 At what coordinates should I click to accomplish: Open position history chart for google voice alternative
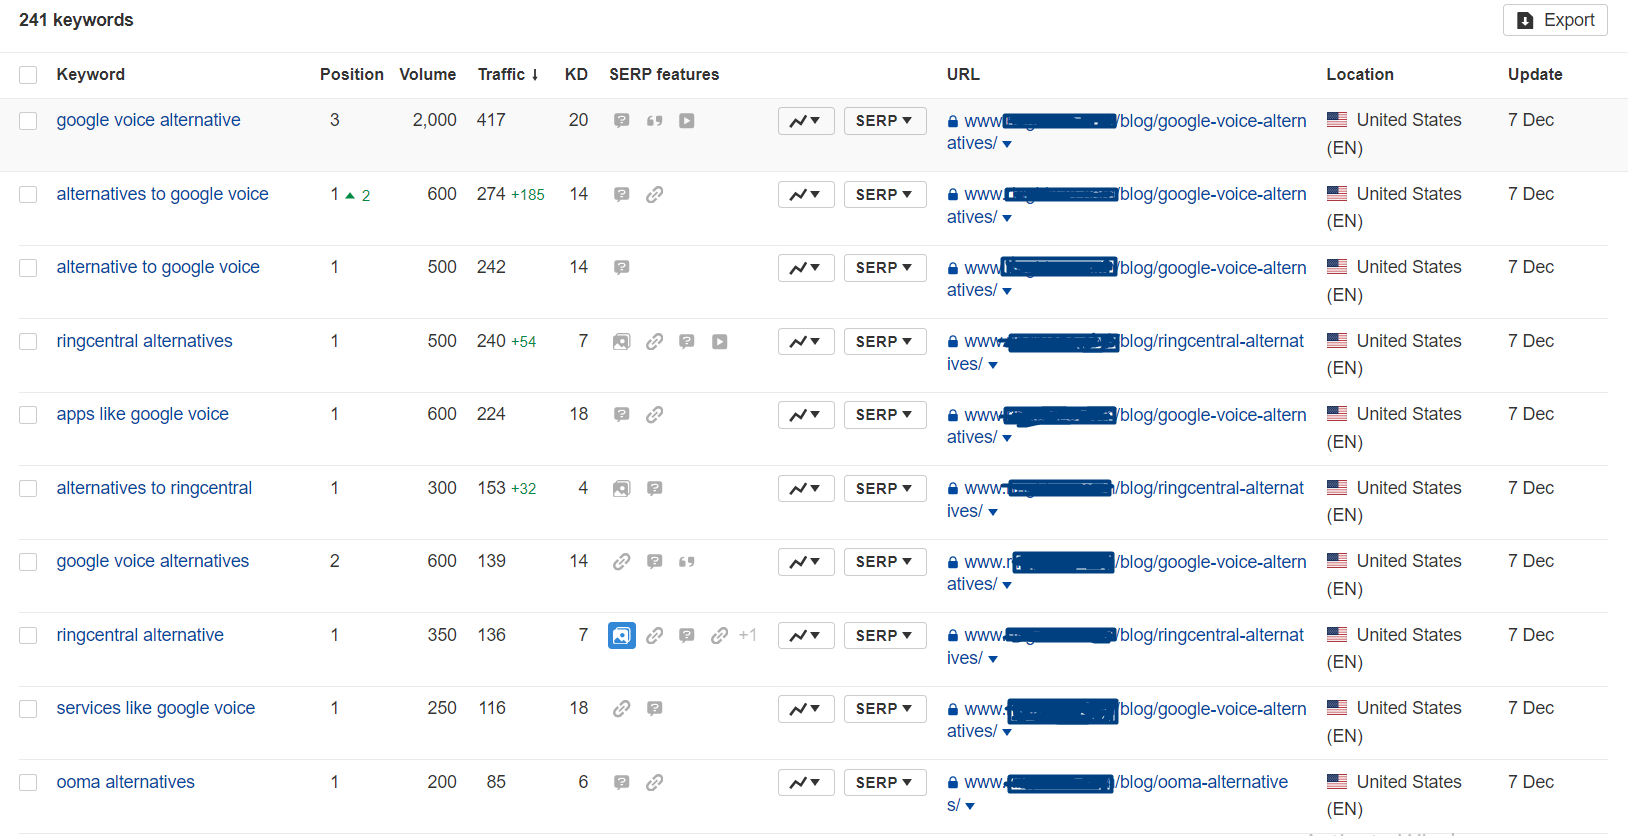point(806,121)
